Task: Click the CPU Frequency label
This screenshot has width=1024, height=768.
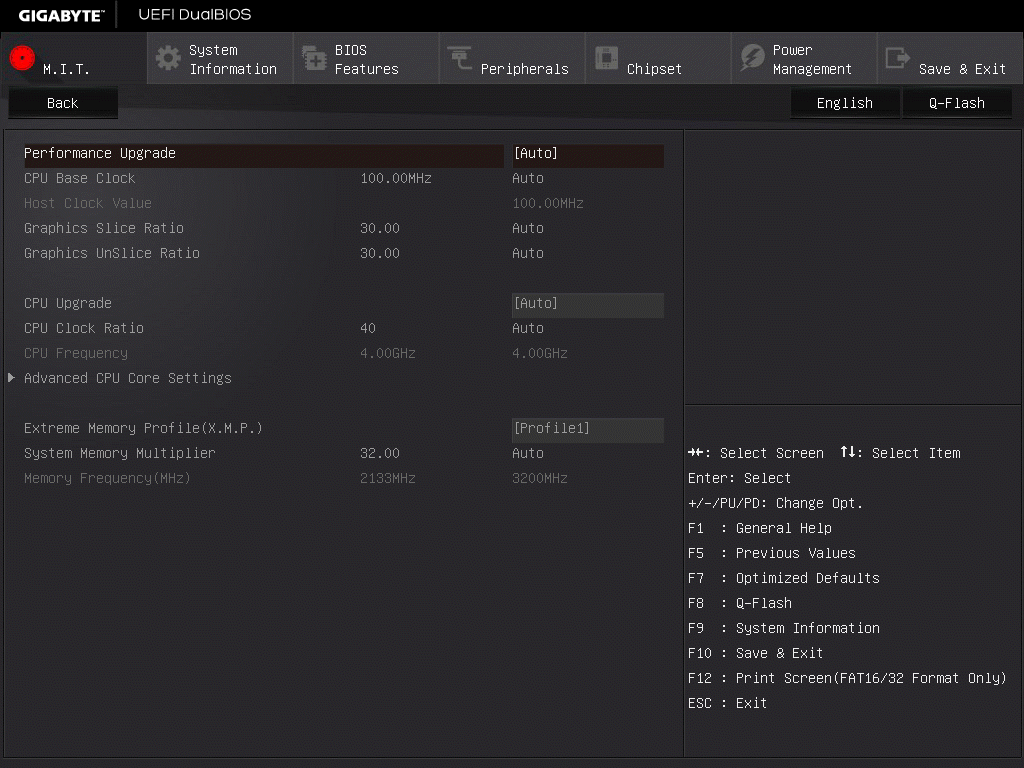Action: pos(76,353)
